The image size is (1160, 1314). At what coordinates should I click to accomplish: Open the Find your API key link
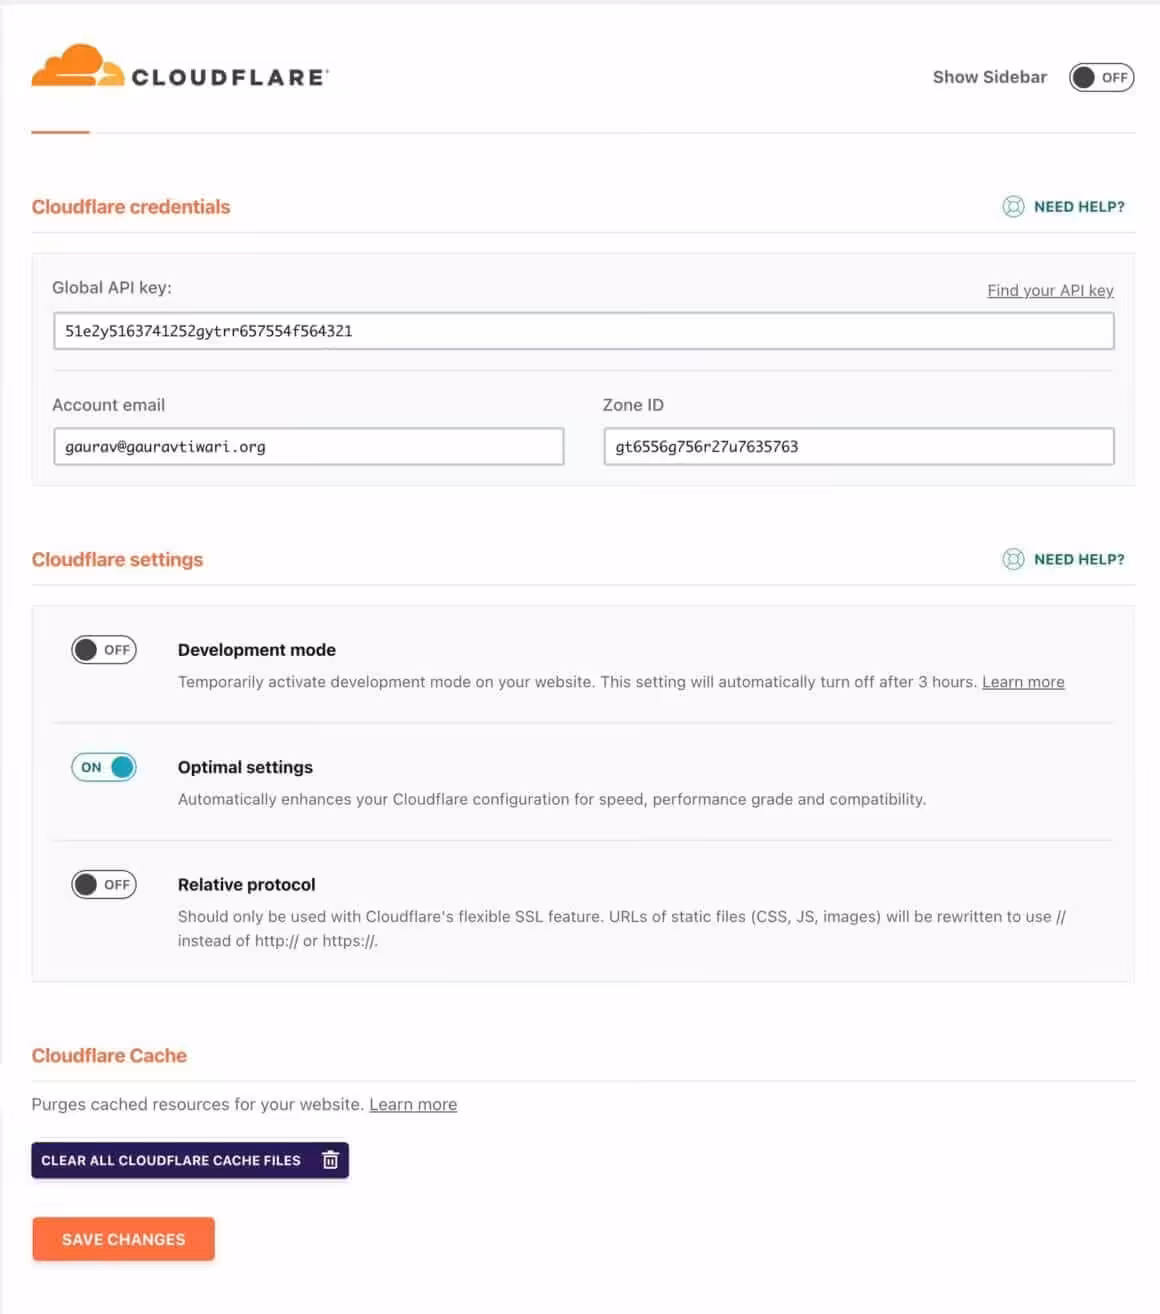tap(1050, 290)
